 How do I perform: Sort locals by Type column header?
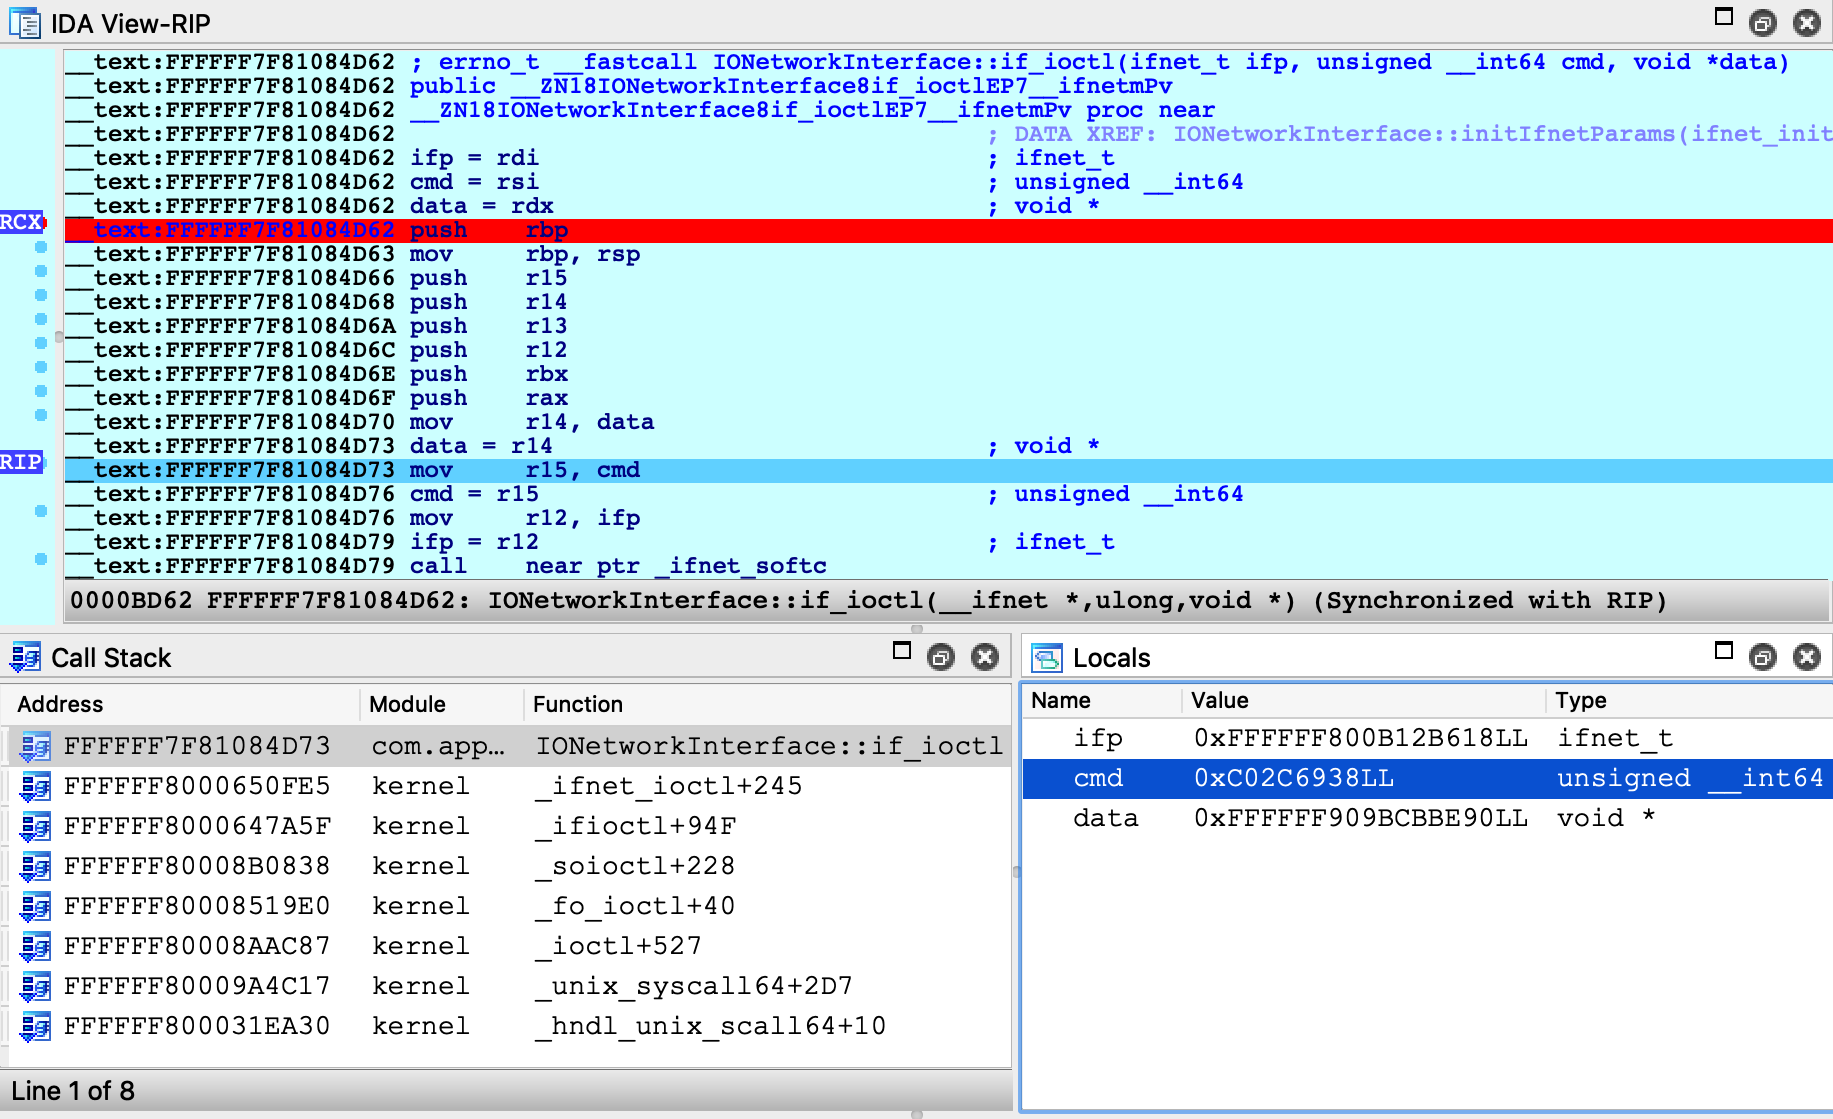(x=1580, y=700)
